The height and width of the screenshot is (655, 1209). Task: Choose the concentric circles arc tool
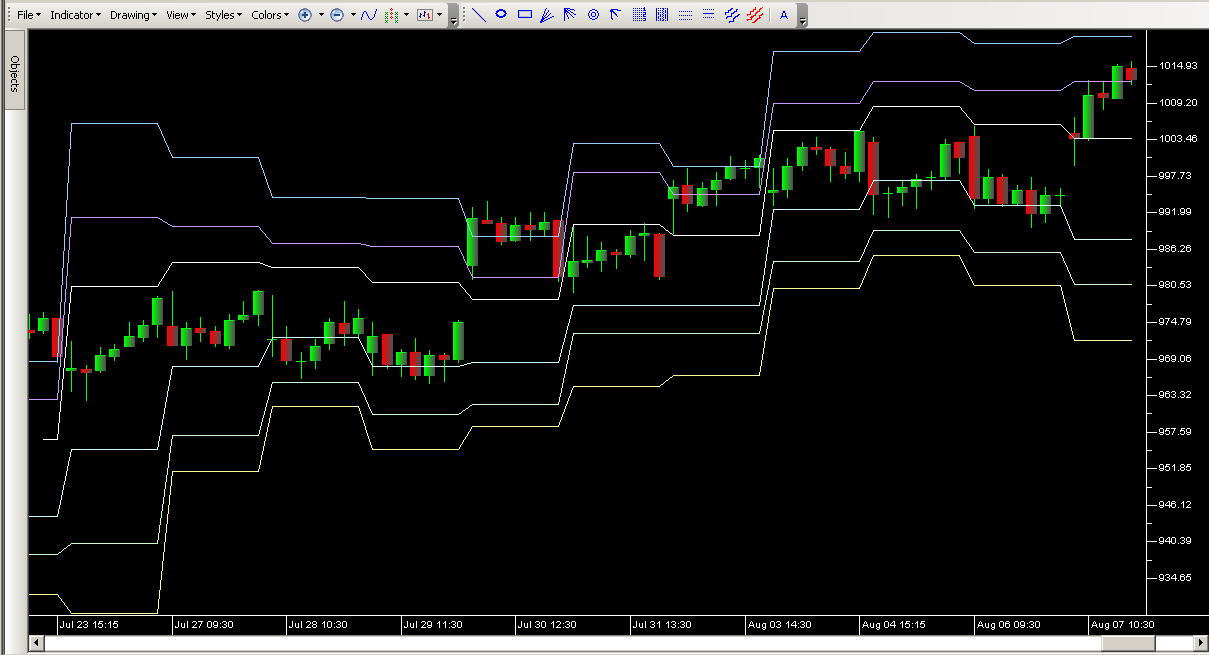click(593, 15)
